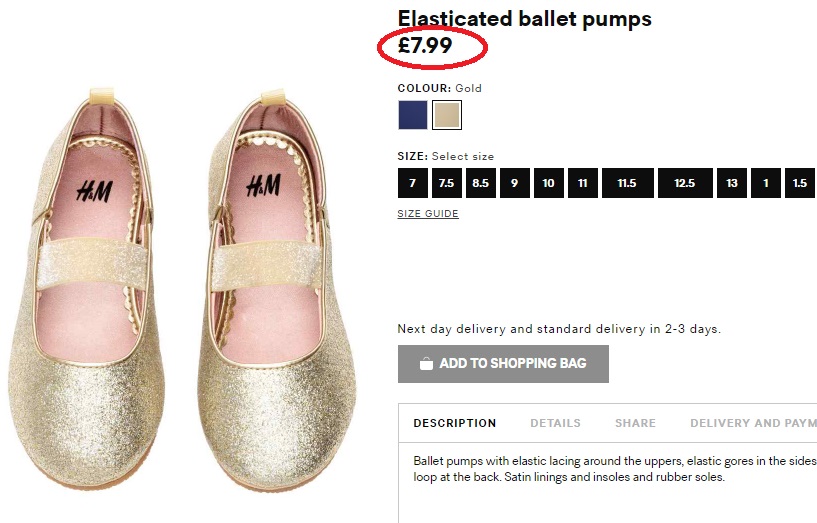Choose size 7.5
817x523 pixels.
click(x=447, y=183)
